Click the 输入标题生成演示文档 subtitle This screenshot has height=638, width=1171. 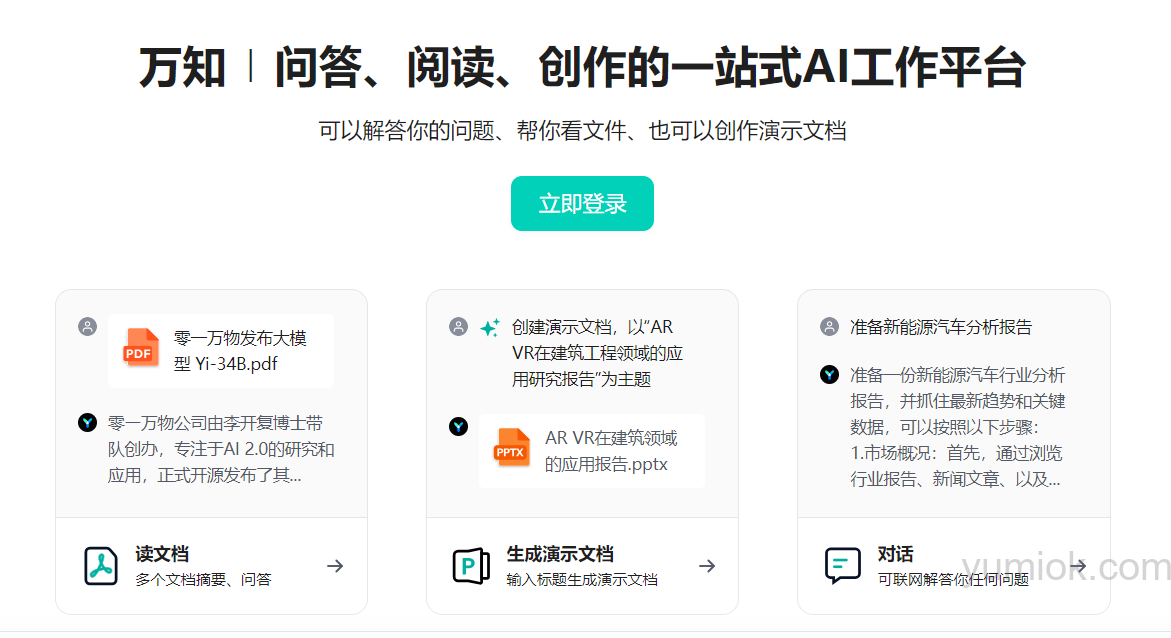(x=582, y=580)
